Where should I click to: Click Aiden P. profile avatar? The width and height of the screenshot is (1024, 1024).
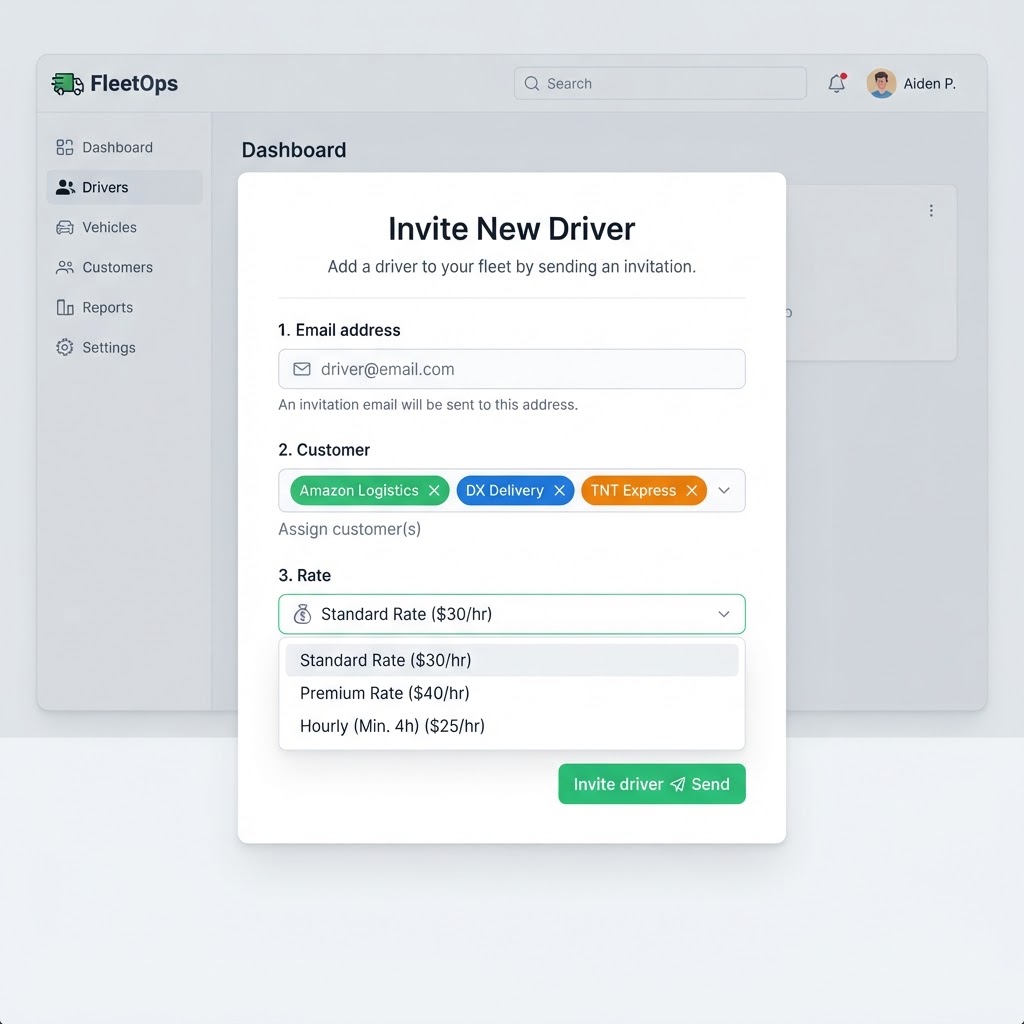tap(881, 84)
